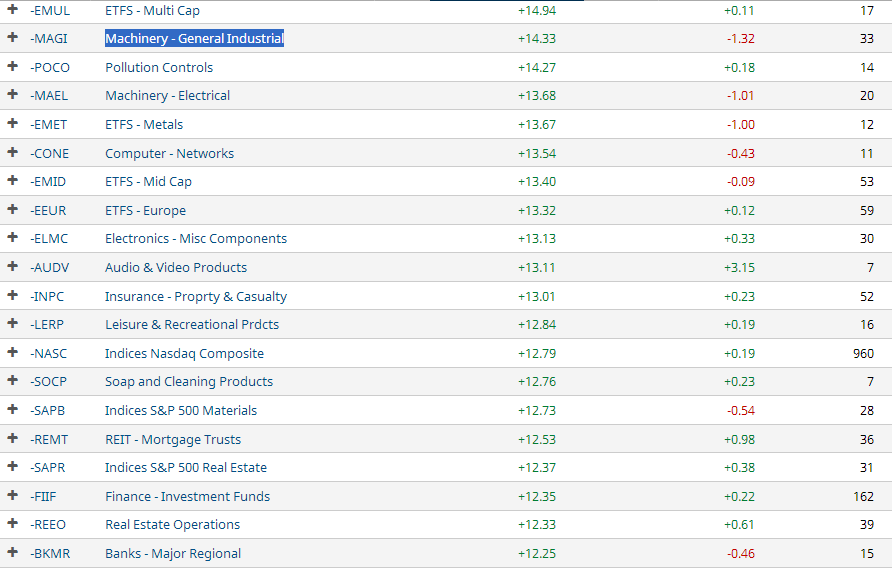Select the -NASC ticker symbol
Image resolution: width=892 pixels, height=569 pixels.
click(x=48, y=354)
